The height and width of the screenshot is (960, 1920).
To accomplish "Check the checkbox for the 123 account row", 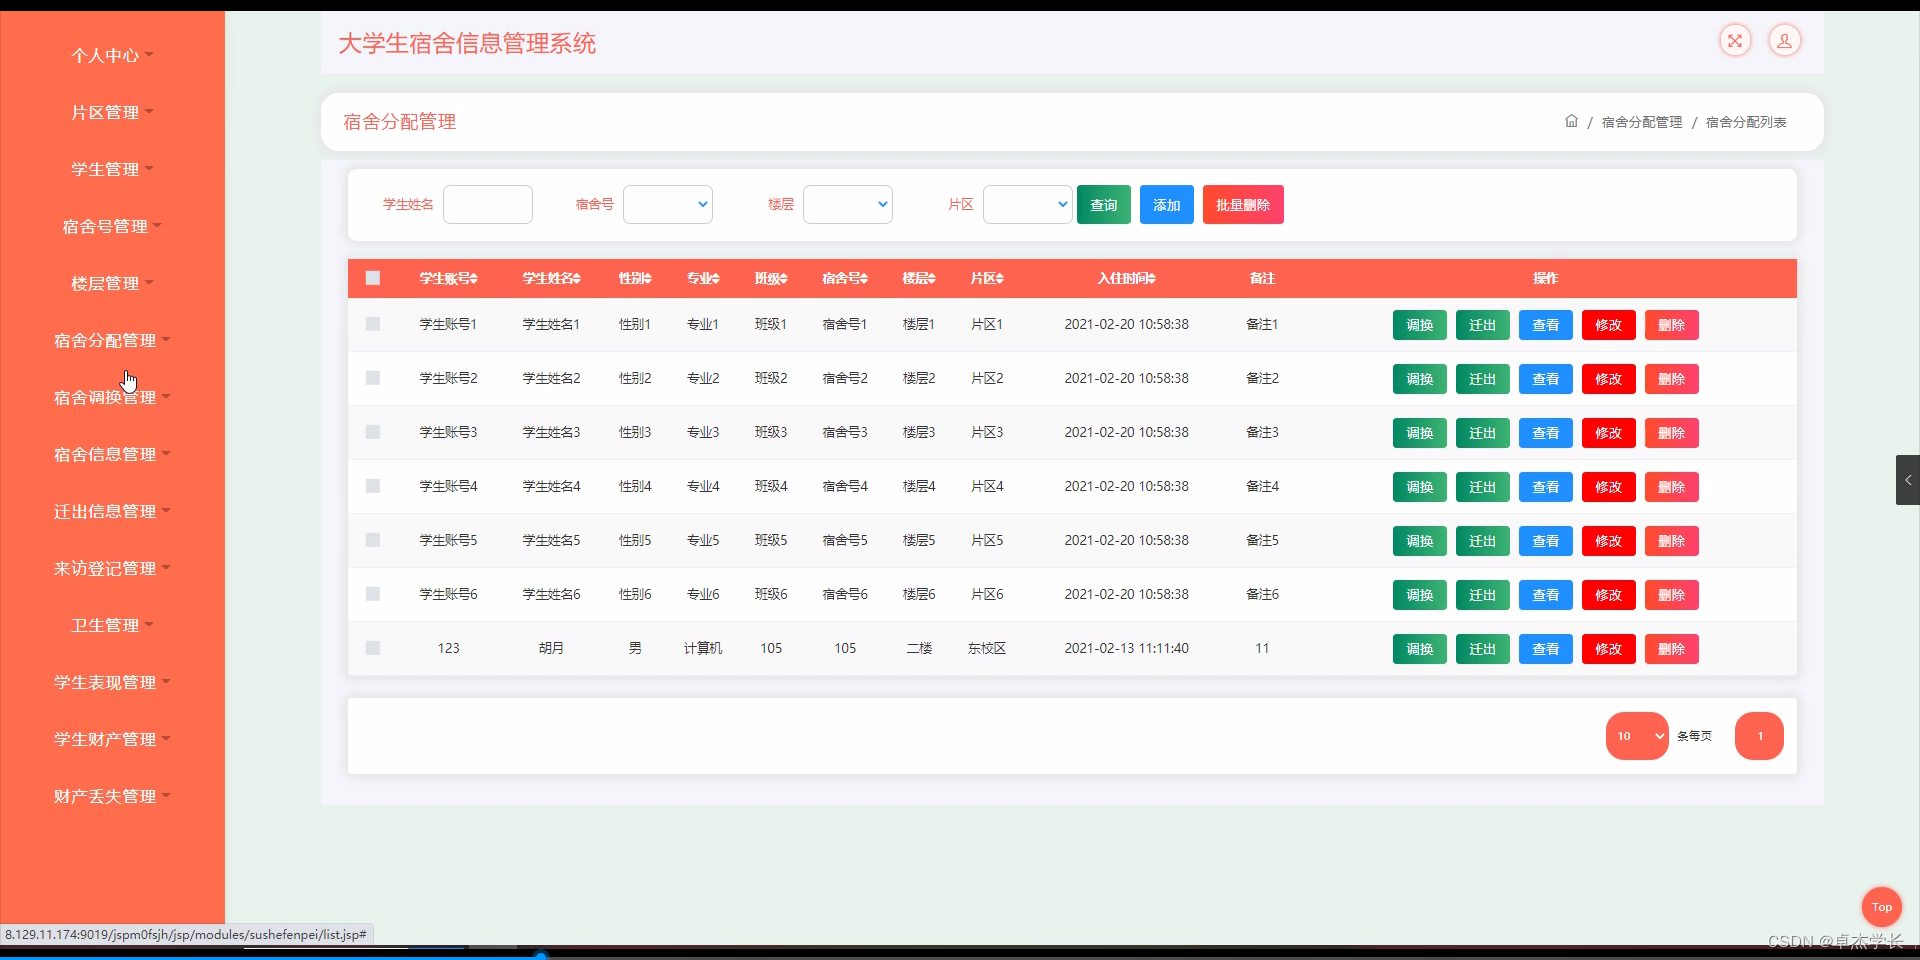I will click(373, 648).
